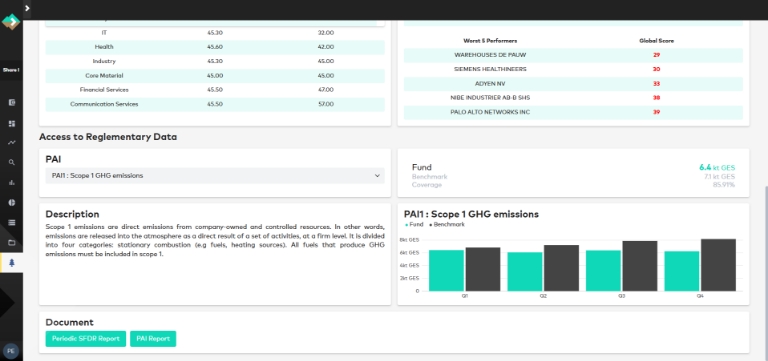Expand the sidebar with the top chevron
Screen dimensions: 768x361
(x=27, y=8)
